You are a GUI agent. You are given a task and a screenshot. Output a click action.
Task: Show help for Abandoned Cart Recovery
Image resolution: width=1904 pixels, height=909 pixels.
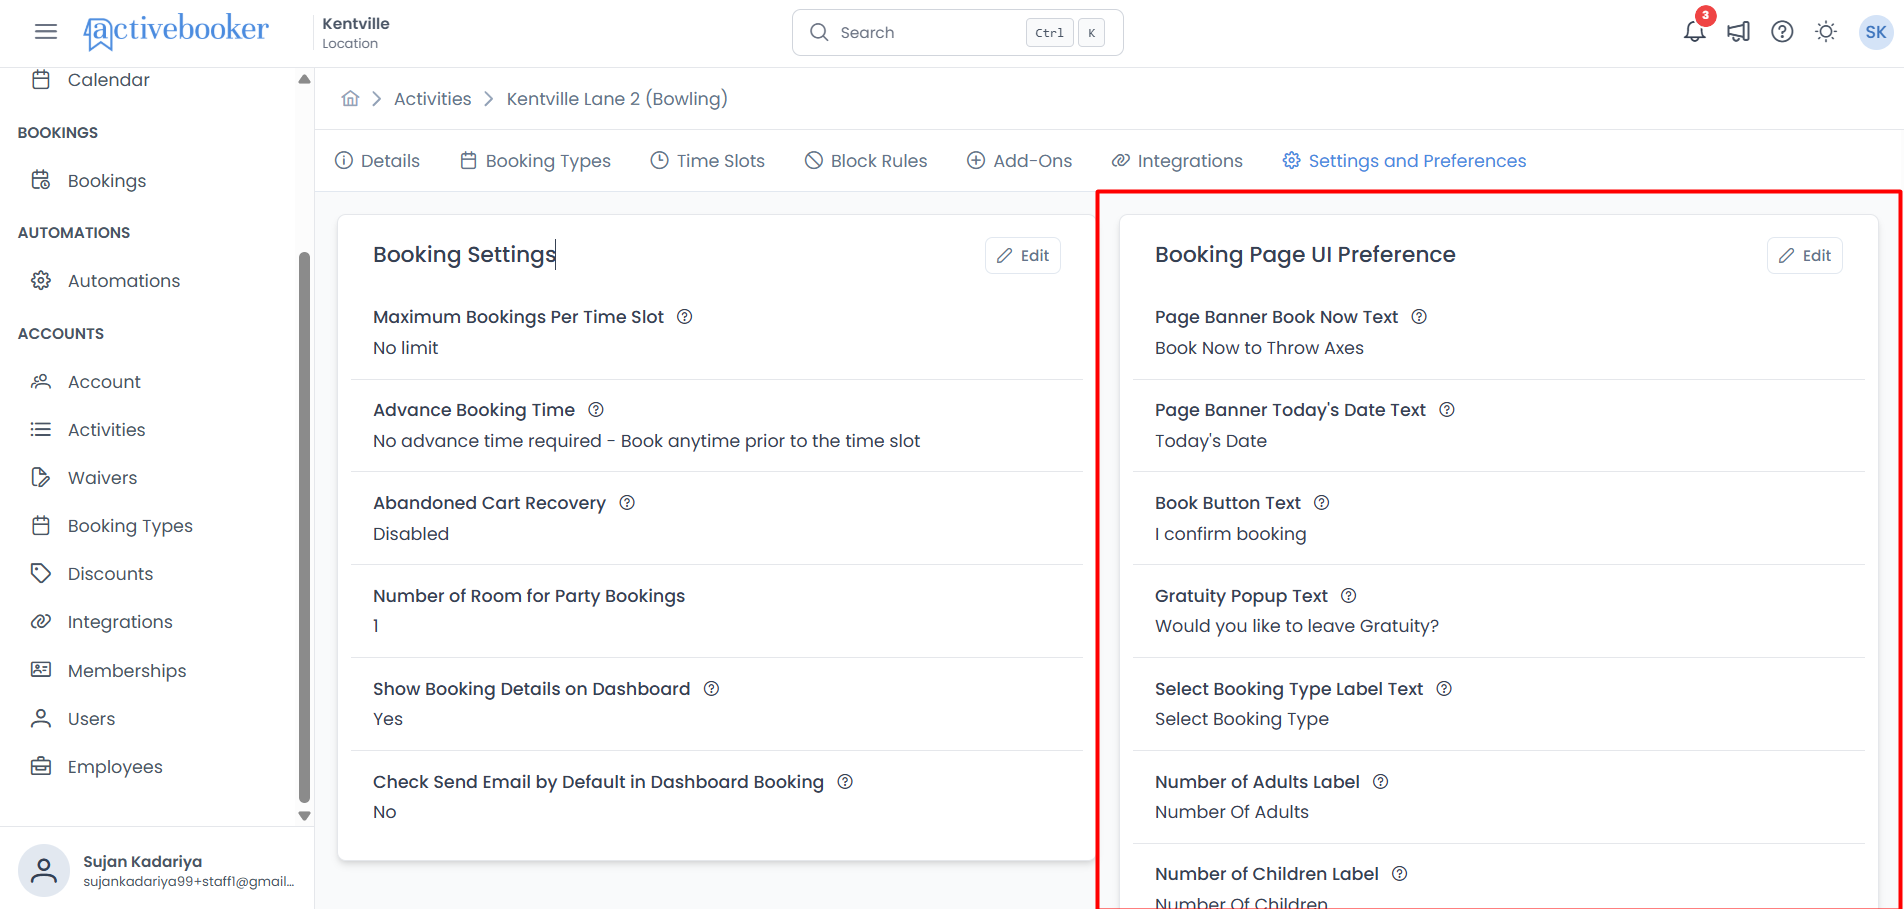pyautogui.click(x=627, y=503)
